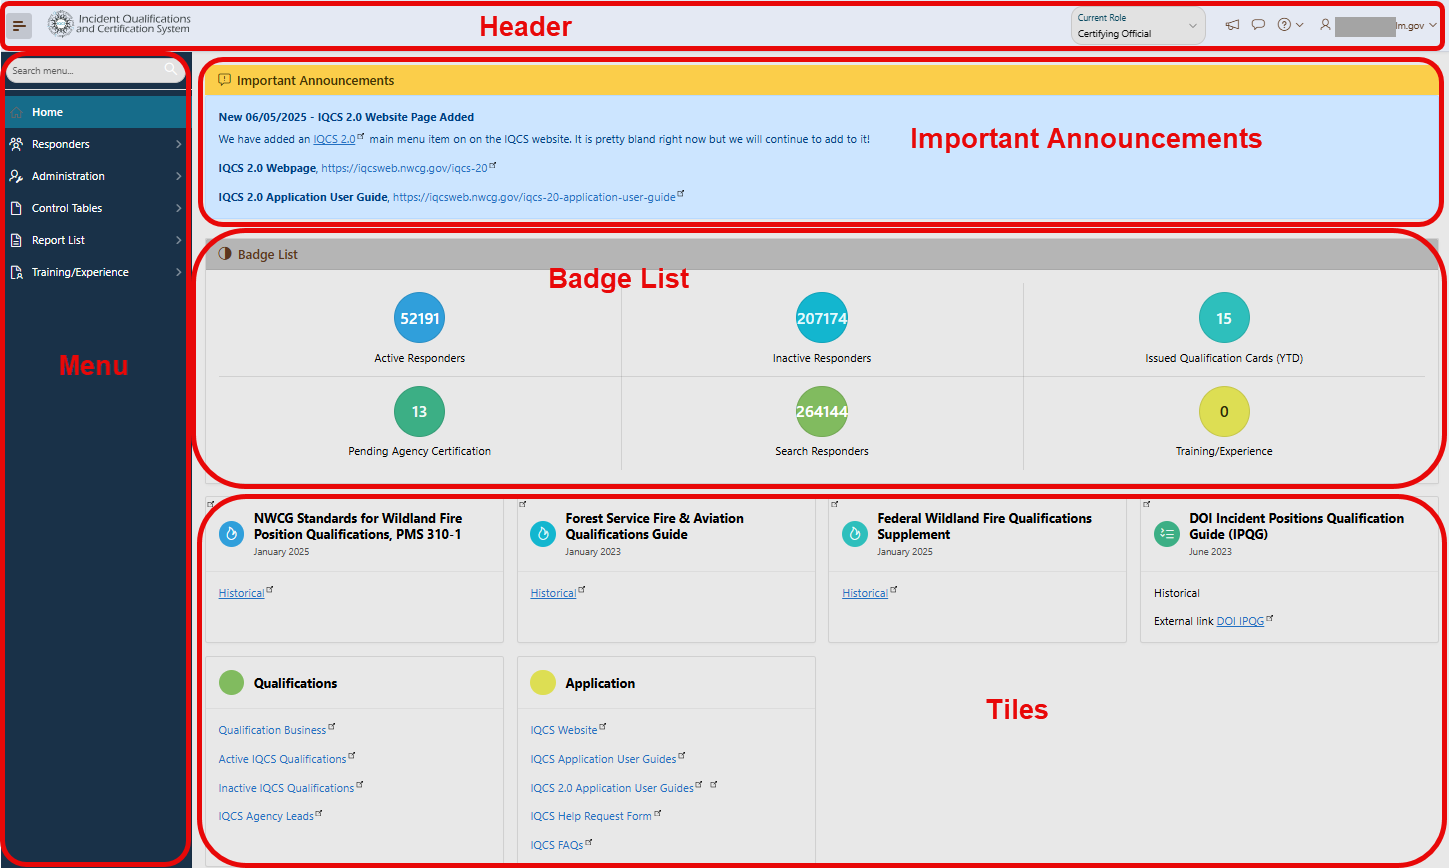Click the Important Announcements header icon
Image resolution: width=1449 pixels, height=868 pixels.
pyautogui.click(x=225, y=80)
